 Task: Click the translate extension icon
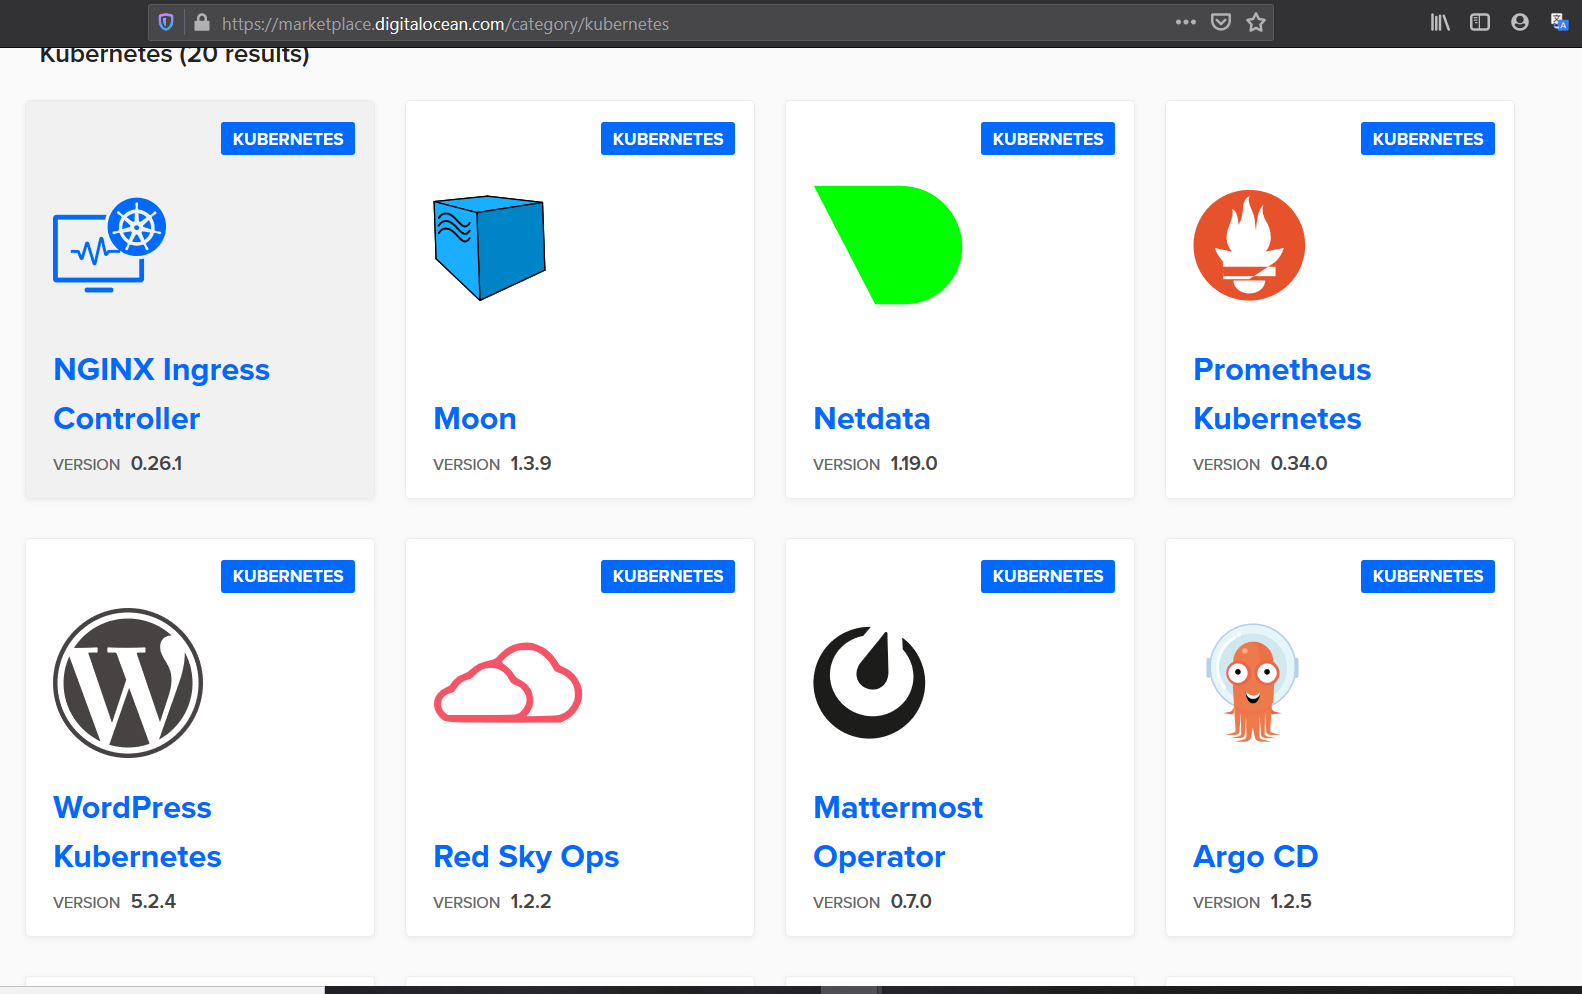1559,22
